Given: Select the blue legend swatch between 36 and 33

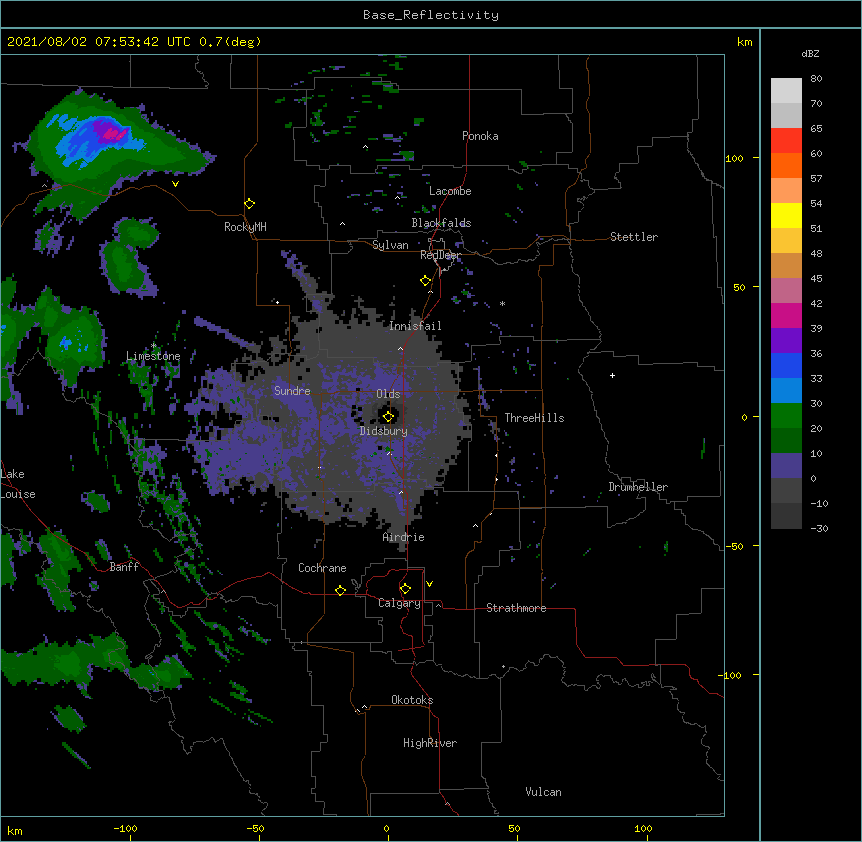Looking at the screenshot, I should 786,365.
